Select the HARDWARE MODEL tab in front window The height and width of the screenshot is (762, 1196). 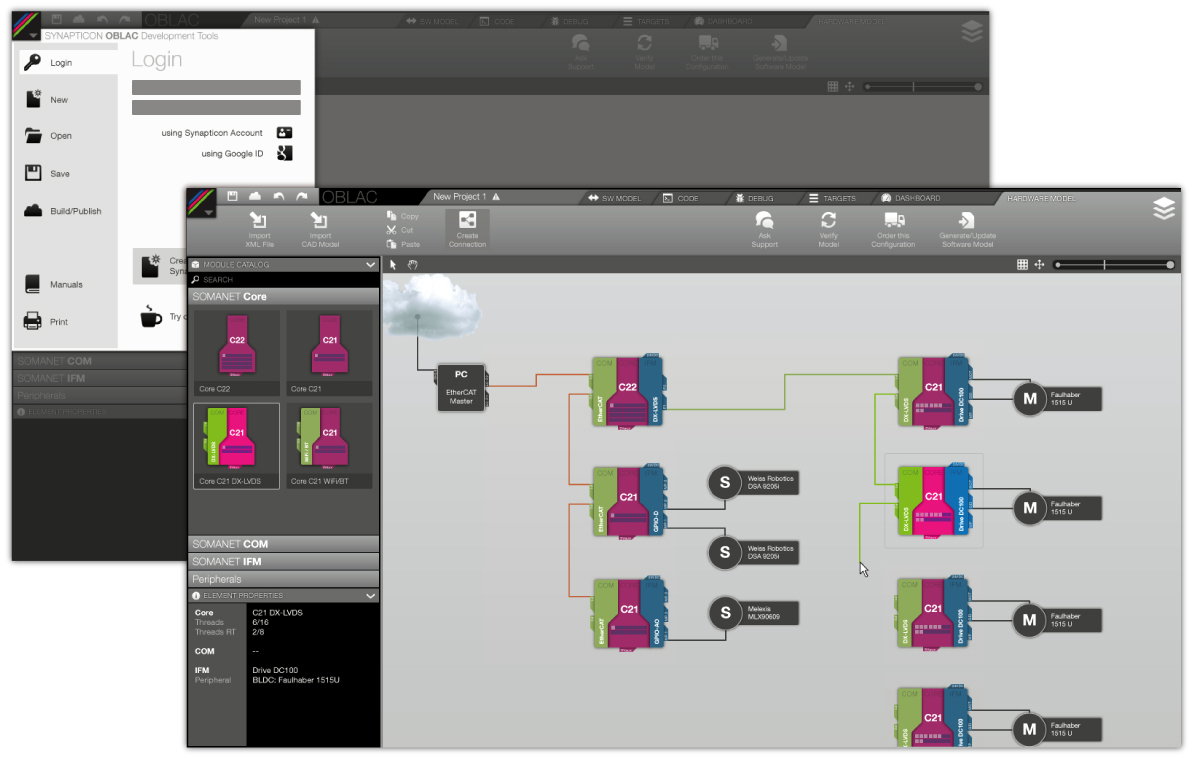[x=1041, y=198]
